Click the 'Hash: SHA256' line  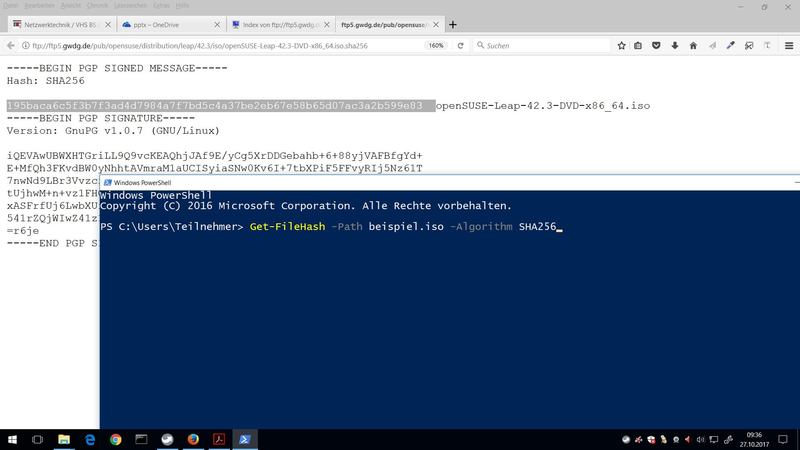point(45,81)
